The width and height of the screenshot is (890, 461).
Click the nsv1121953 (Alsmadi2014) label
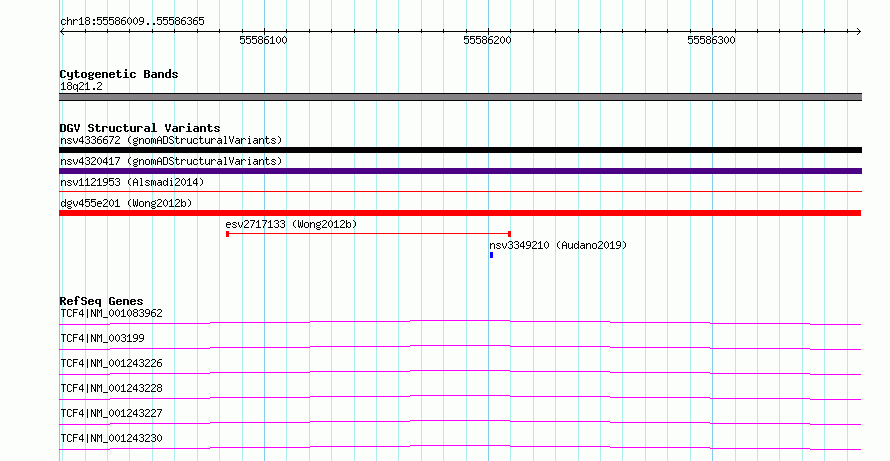(132, 182)
